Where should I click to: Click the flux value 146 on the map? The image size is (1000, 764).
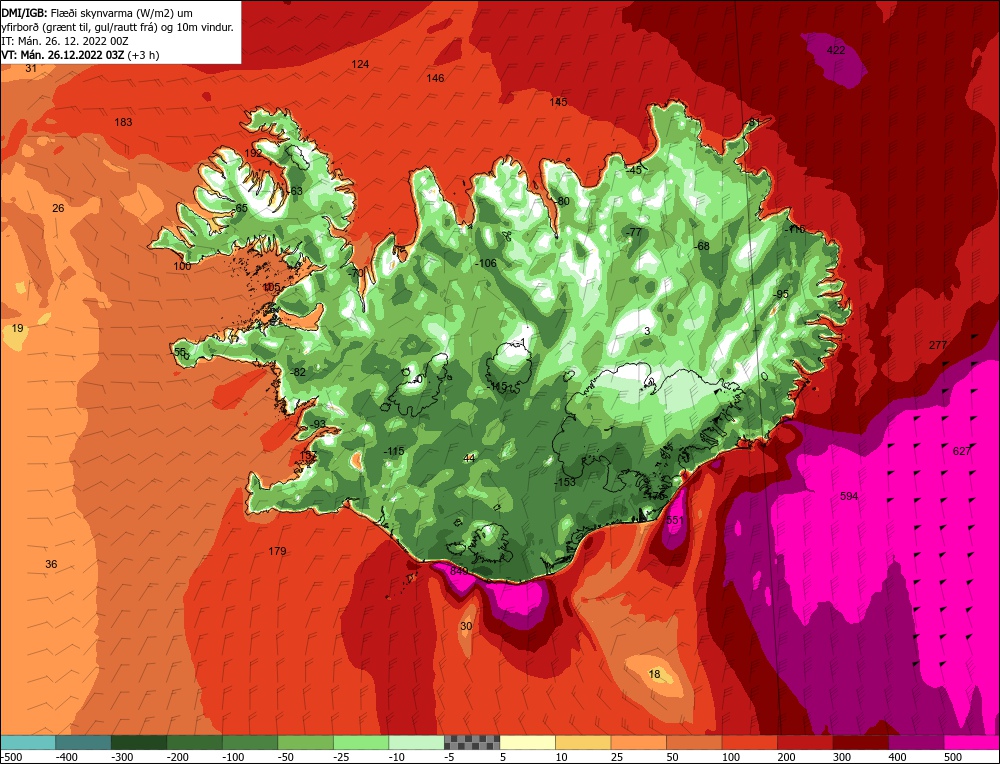(x=435, y=78)
